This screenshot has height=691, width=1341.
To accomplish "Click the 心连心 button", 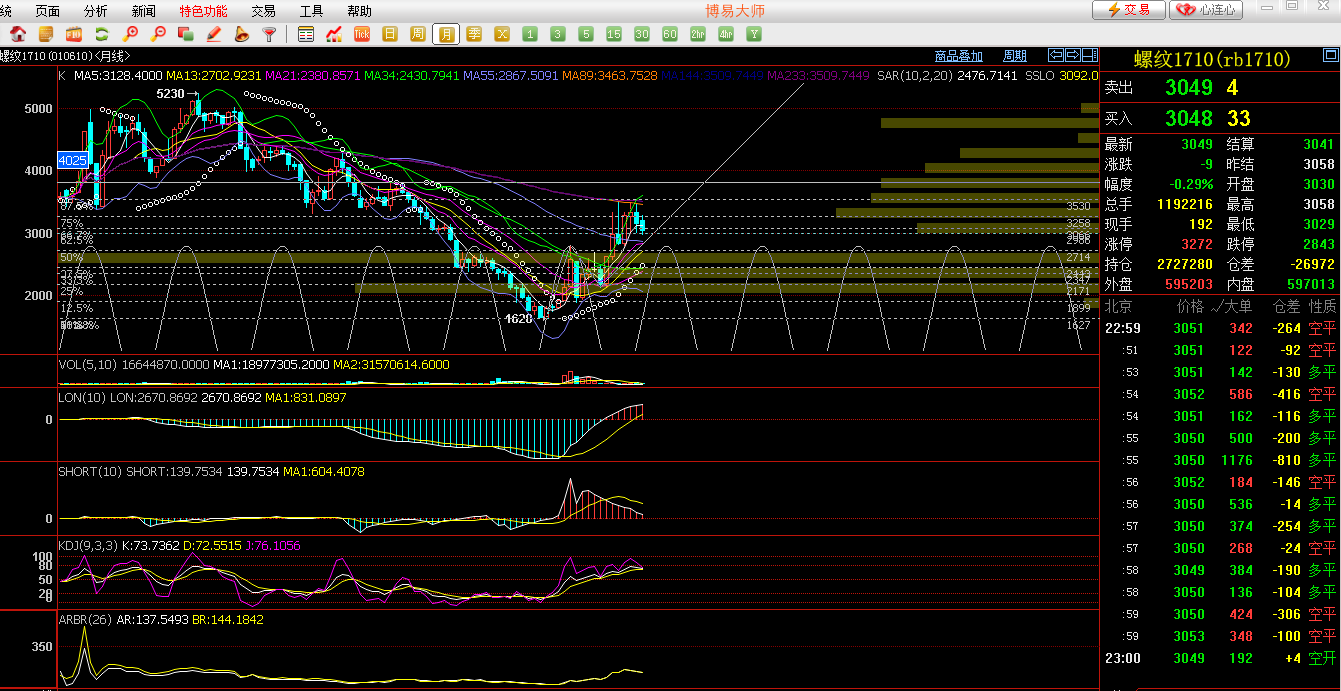I will tap(1207, 10).
